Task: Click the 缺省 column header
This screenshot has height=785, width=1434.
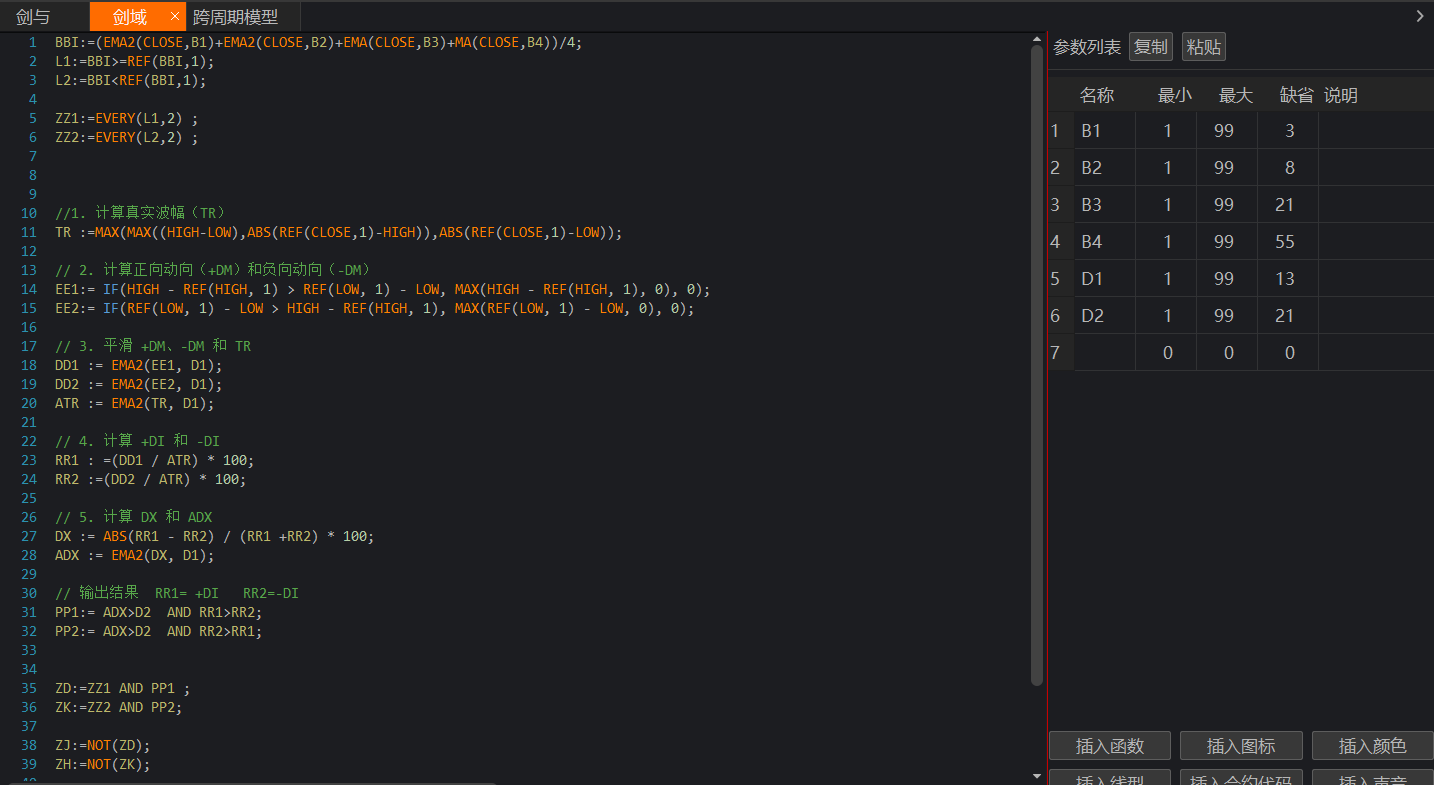Action: coord(1296,96)
